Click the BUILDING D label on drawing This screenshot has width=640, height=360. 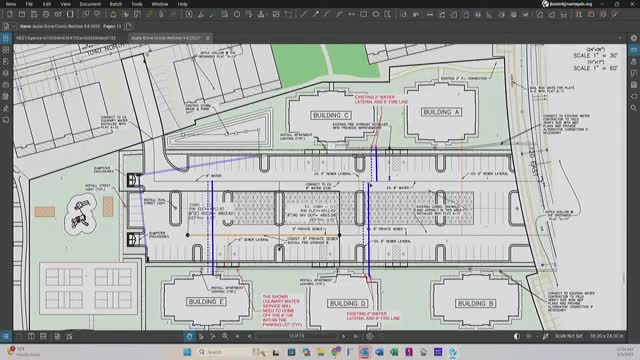[x=348, y=304]
